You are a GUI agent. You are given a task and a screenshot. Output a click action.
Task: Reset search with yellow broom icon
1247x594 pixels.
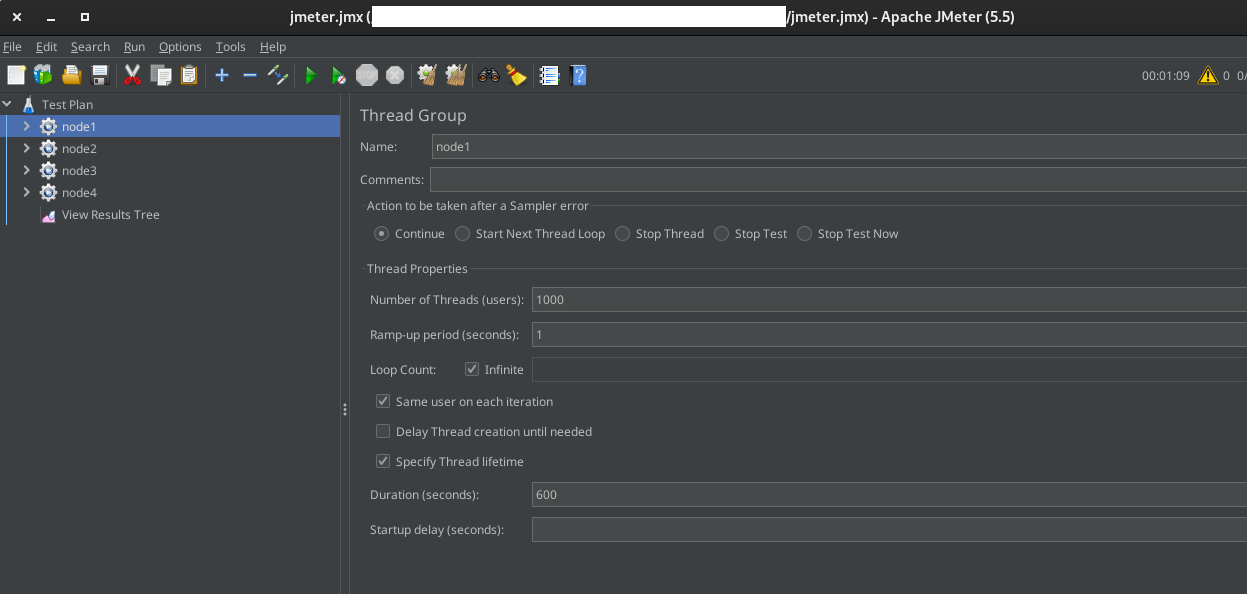(516, 75)
